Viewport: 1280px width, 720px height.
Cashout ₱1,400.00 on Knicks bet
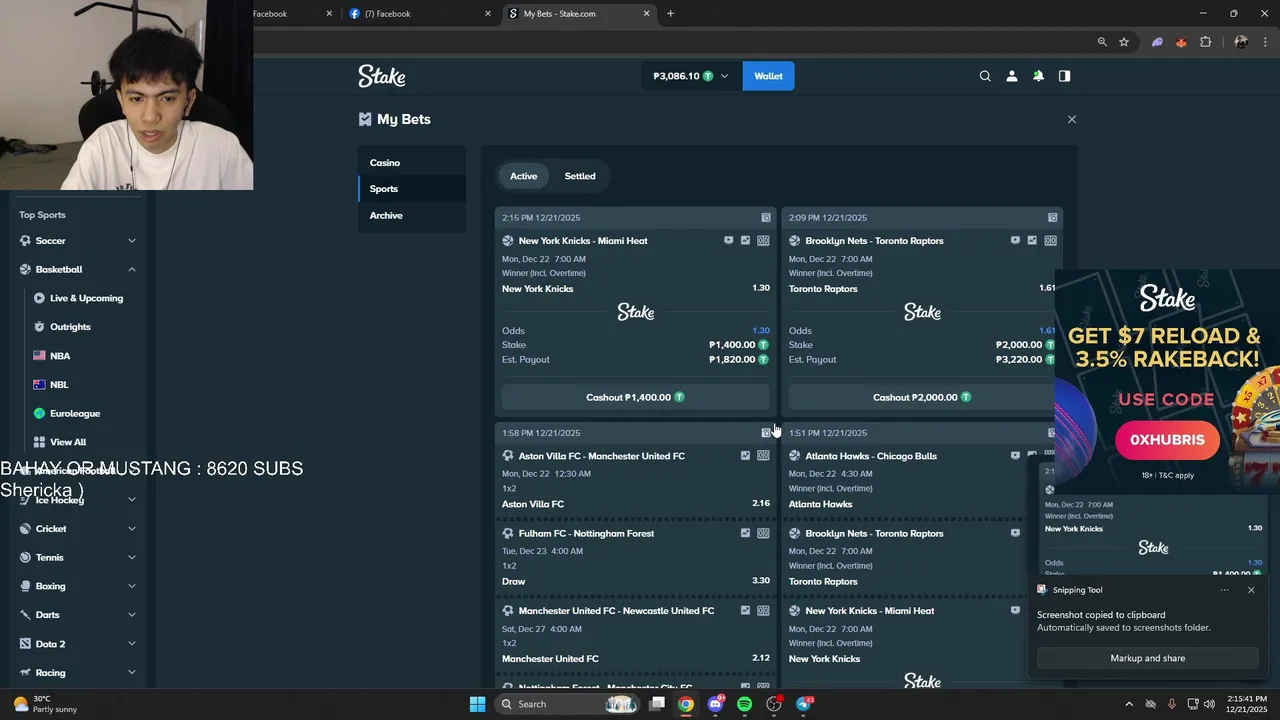pos(635,397)
